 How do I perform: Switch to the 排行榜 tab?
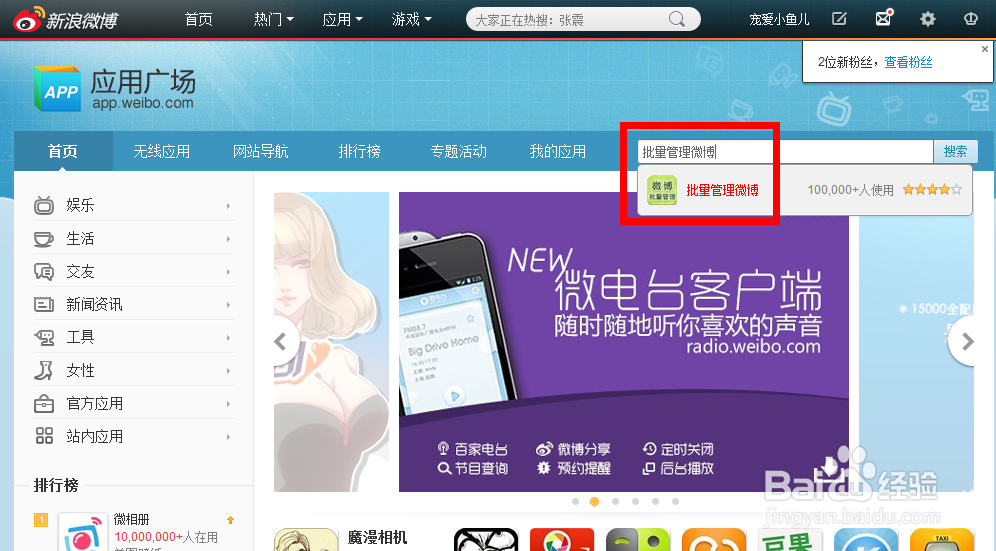[360, 151]
